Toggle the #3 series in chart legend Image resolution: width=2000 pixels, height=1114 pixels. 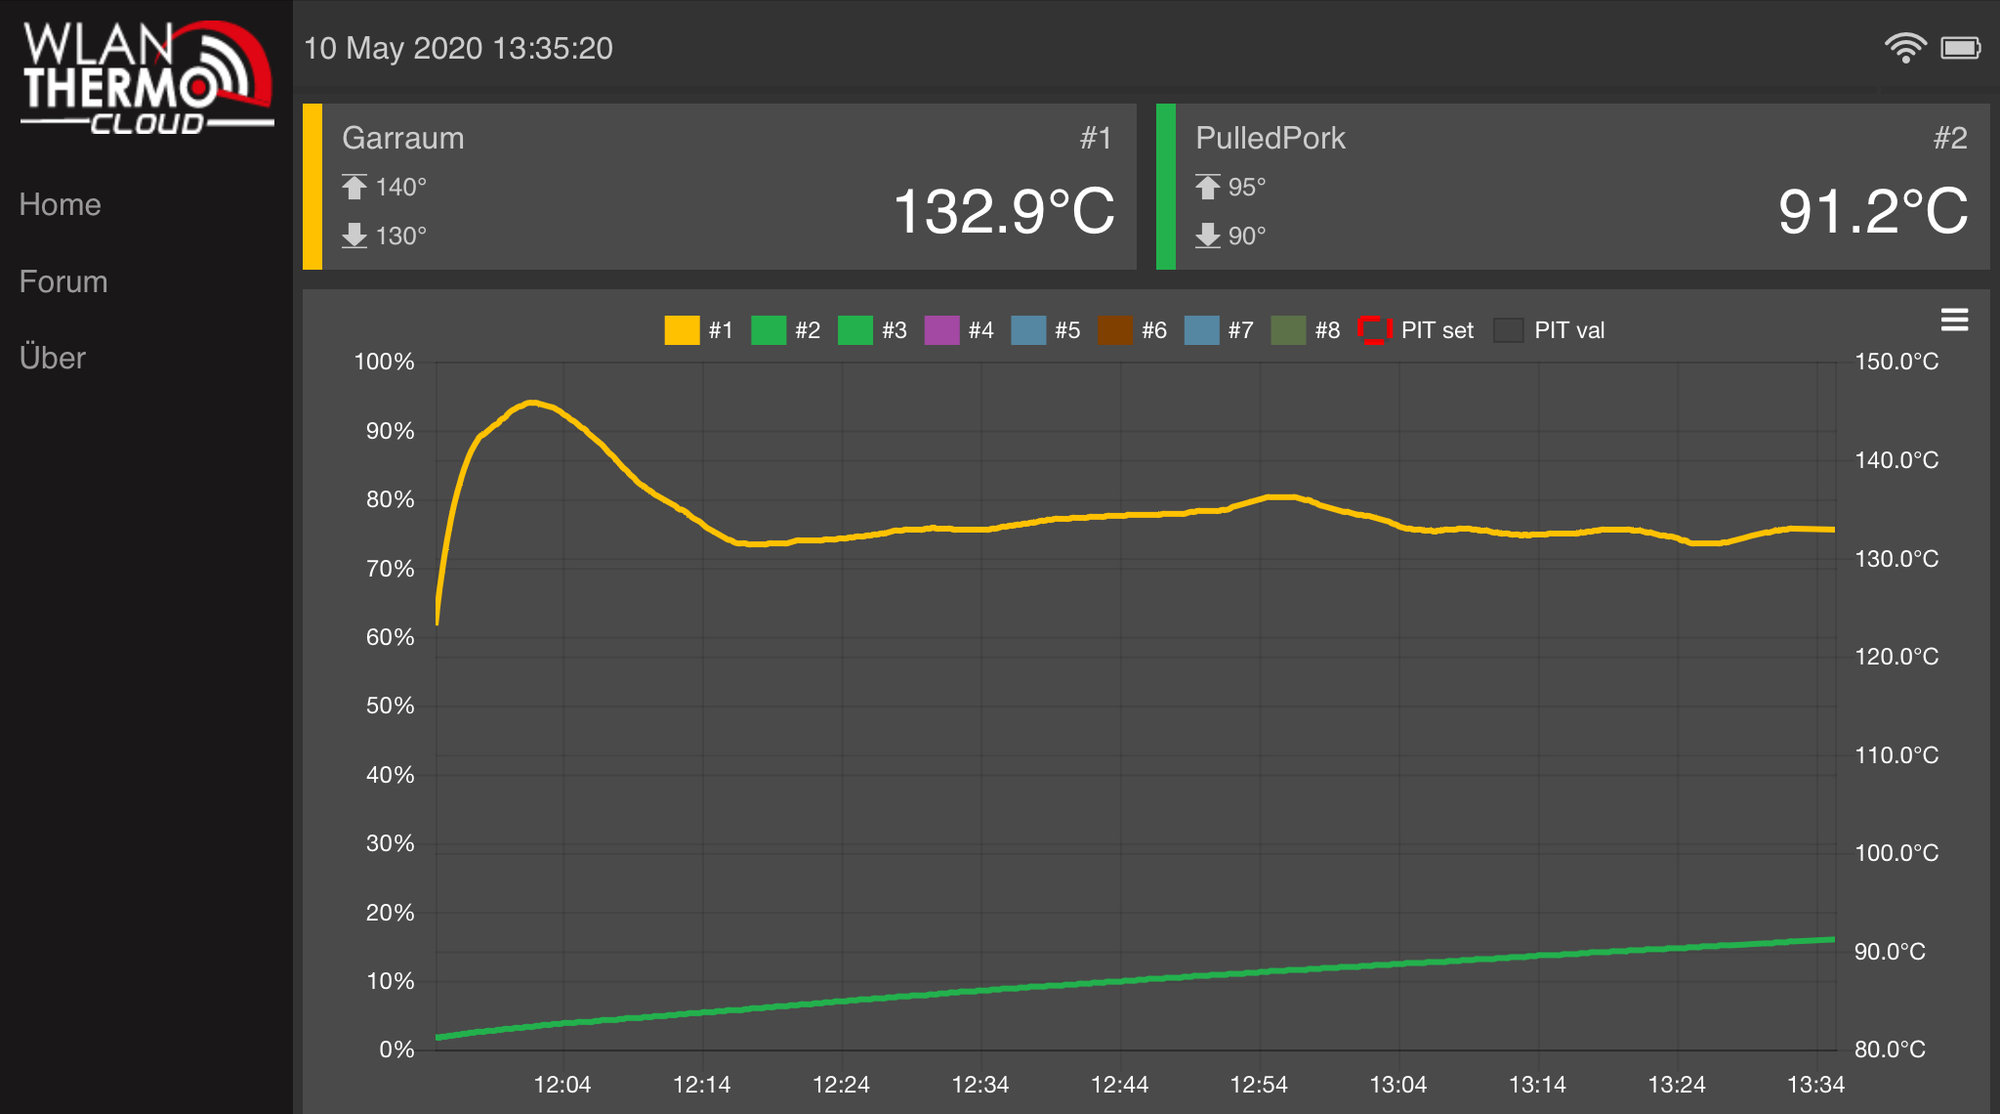click(x=873, y=331)
